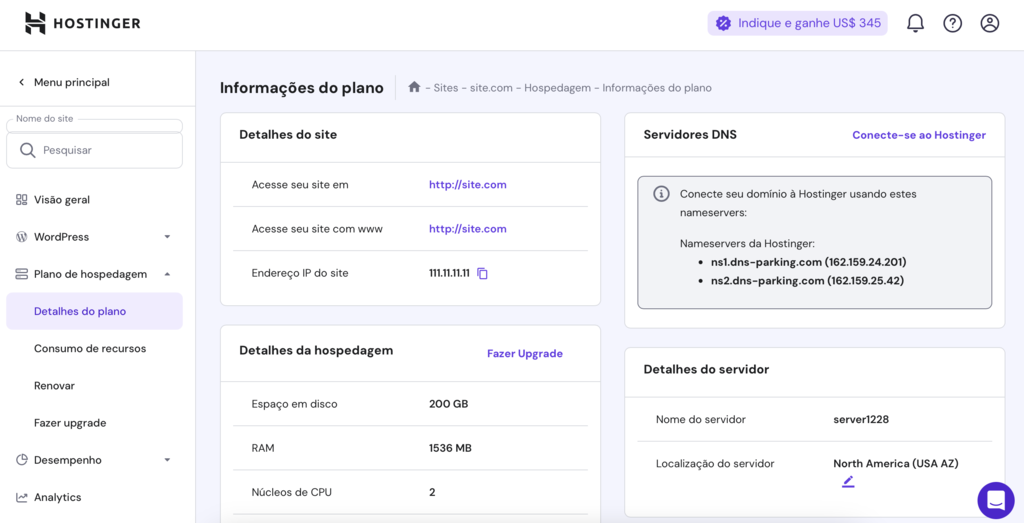
Task: Return to Menu principal
Action: tap(72, 82)
